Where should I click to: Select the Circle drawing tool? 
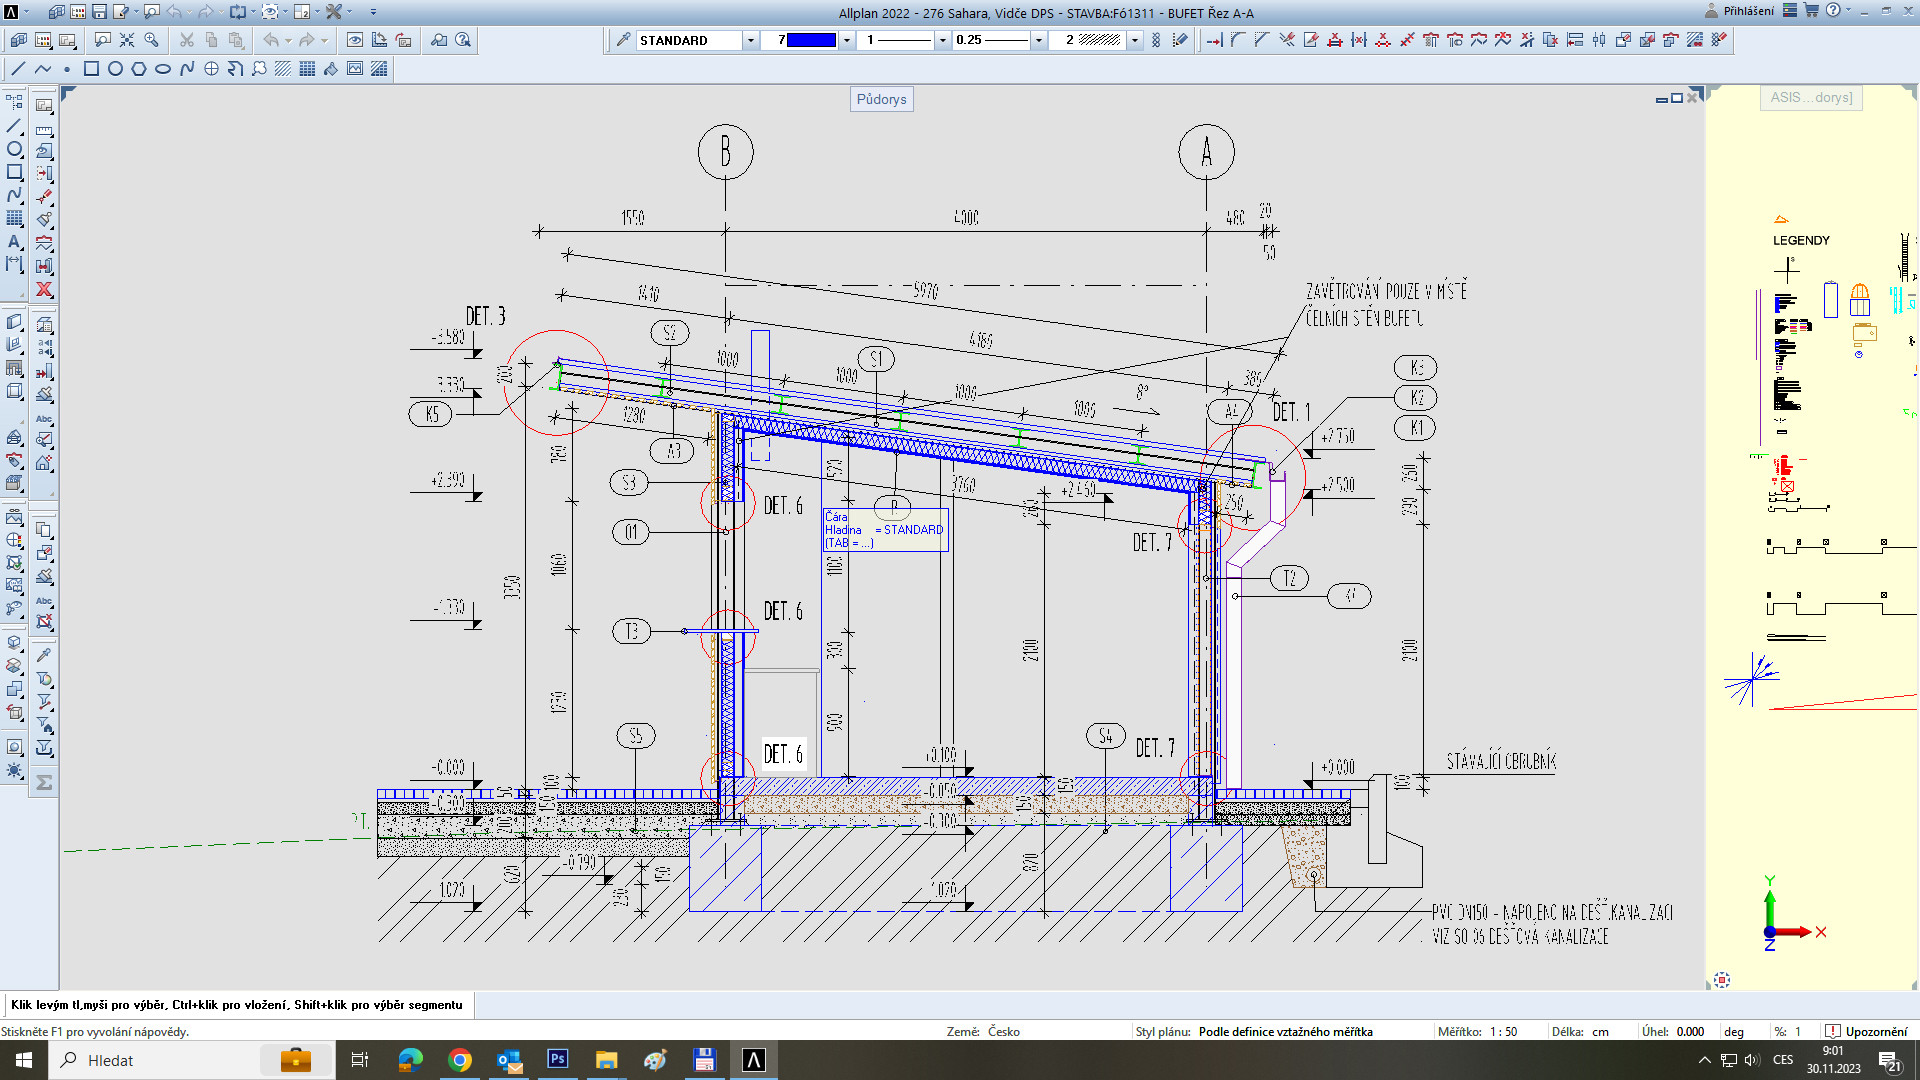(115, 69)
